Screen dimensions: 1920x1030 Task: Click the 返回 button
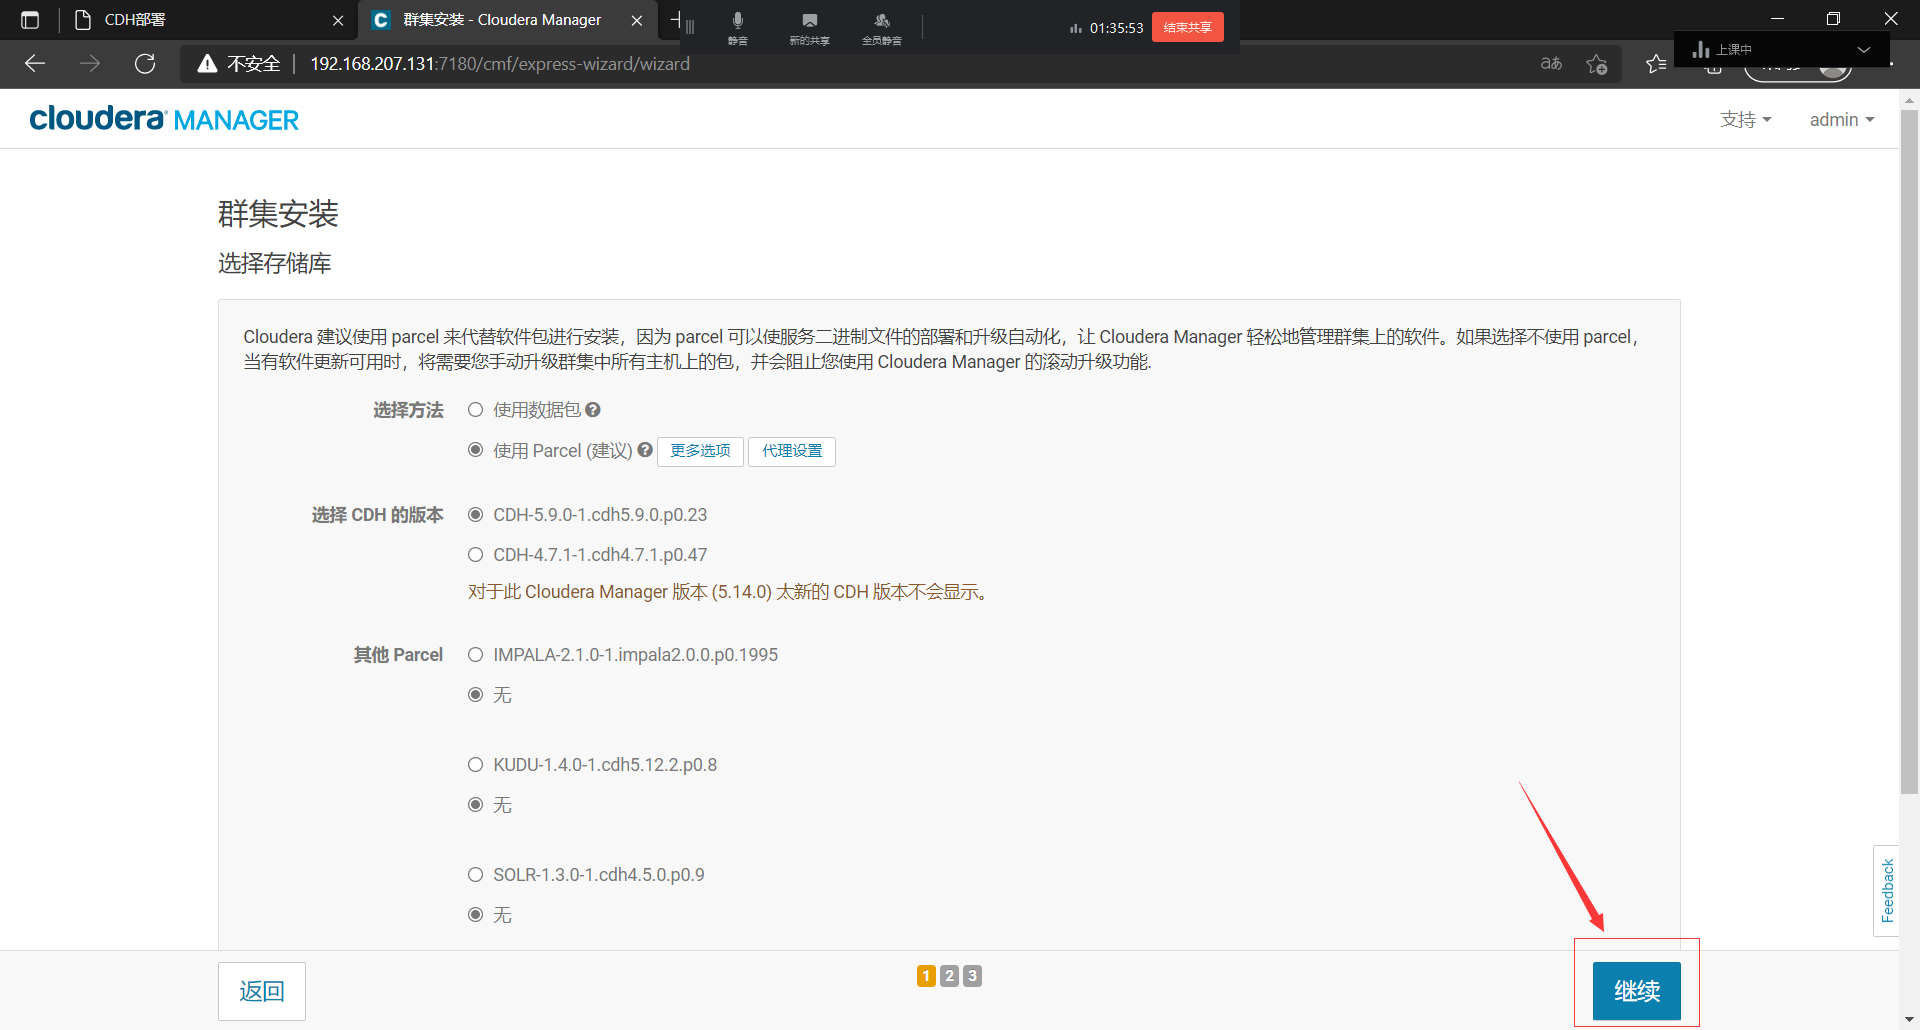[262, 991]
